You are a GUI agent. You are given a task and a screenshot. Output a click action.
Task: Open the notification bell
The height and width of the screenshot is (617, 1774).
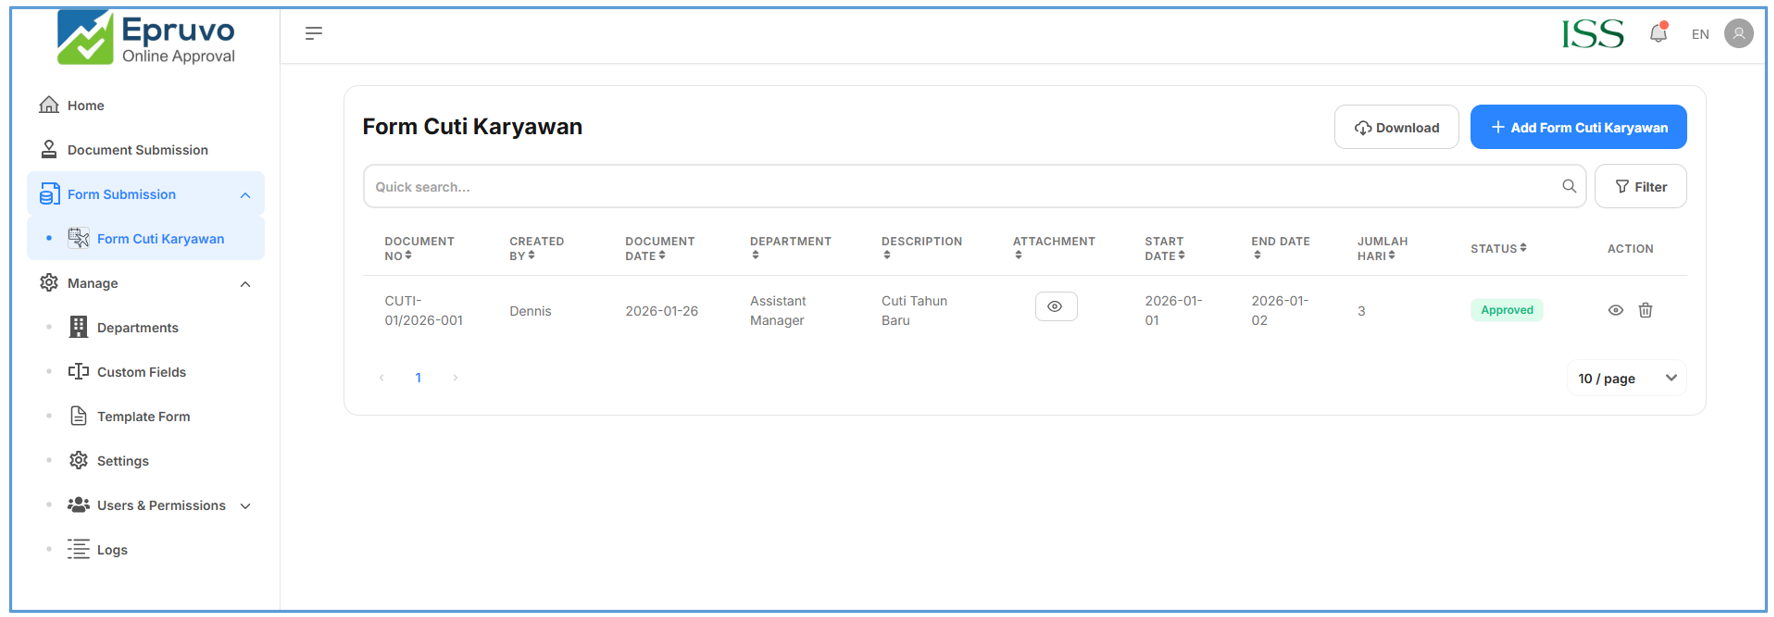pyautogui.click(x=1658, y=33)
